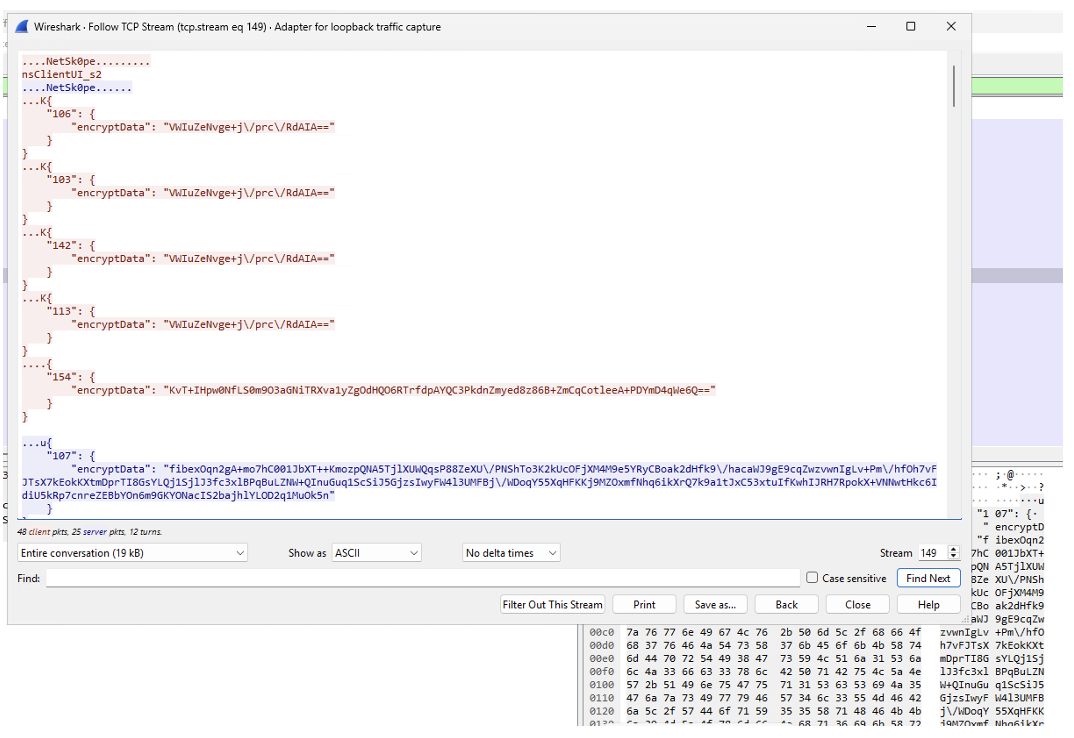Image resolution: width=1074 pixels, height=738 pixels.
Task: Click the "154": { line
Action: [71, 377]
